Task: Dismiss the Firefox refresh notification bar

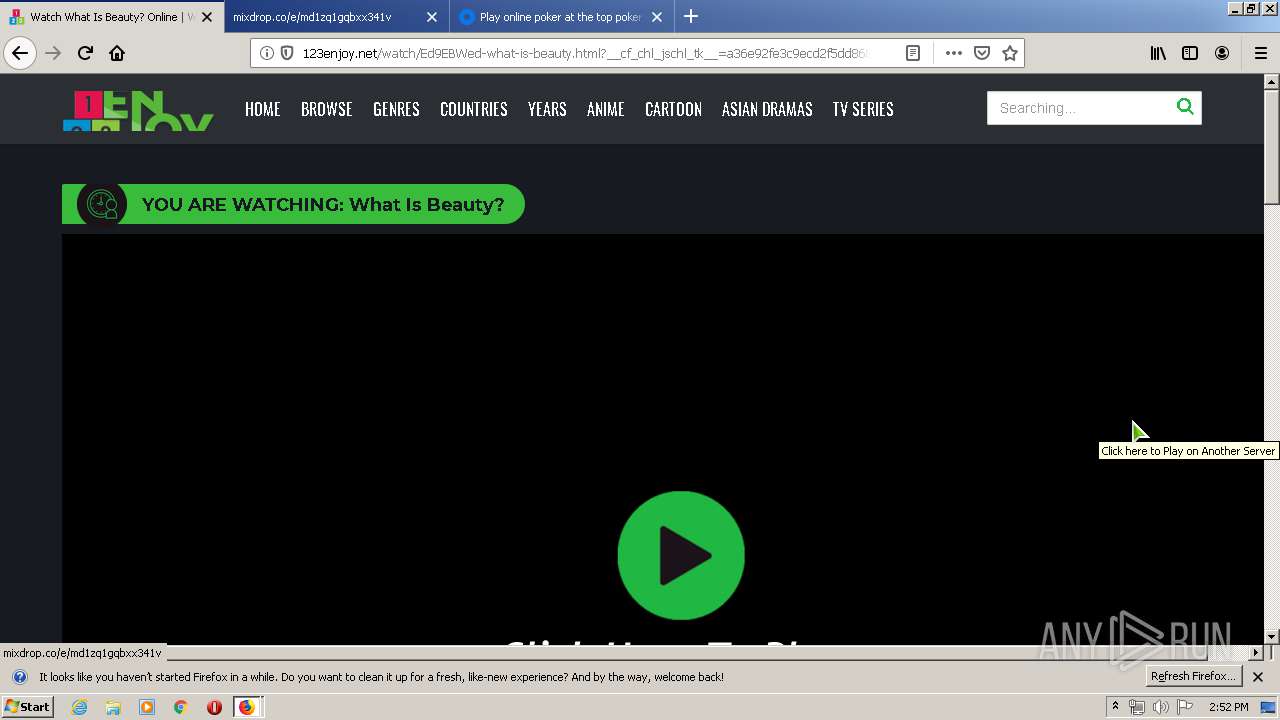Action: [1258, 677]
